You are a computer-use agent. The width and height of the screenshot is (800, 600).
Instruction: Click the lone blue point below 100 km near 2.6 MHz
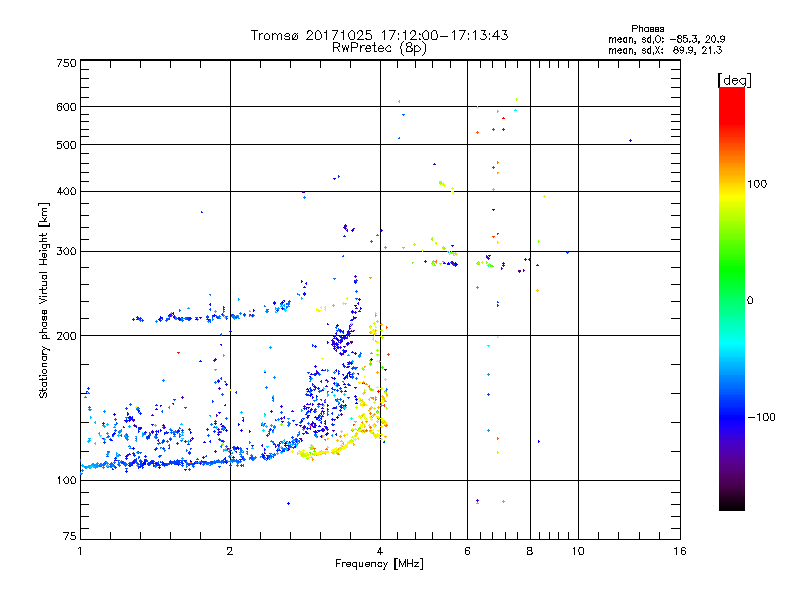click(x=288, y=504)
